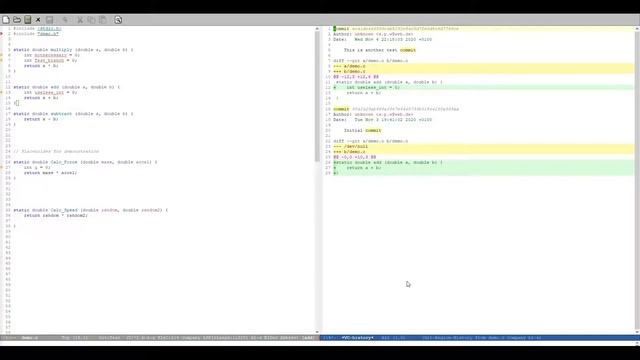Click the stdio.h include link on line 1
This screenshot has height=360, width=640.
click(x=49, y=29)
